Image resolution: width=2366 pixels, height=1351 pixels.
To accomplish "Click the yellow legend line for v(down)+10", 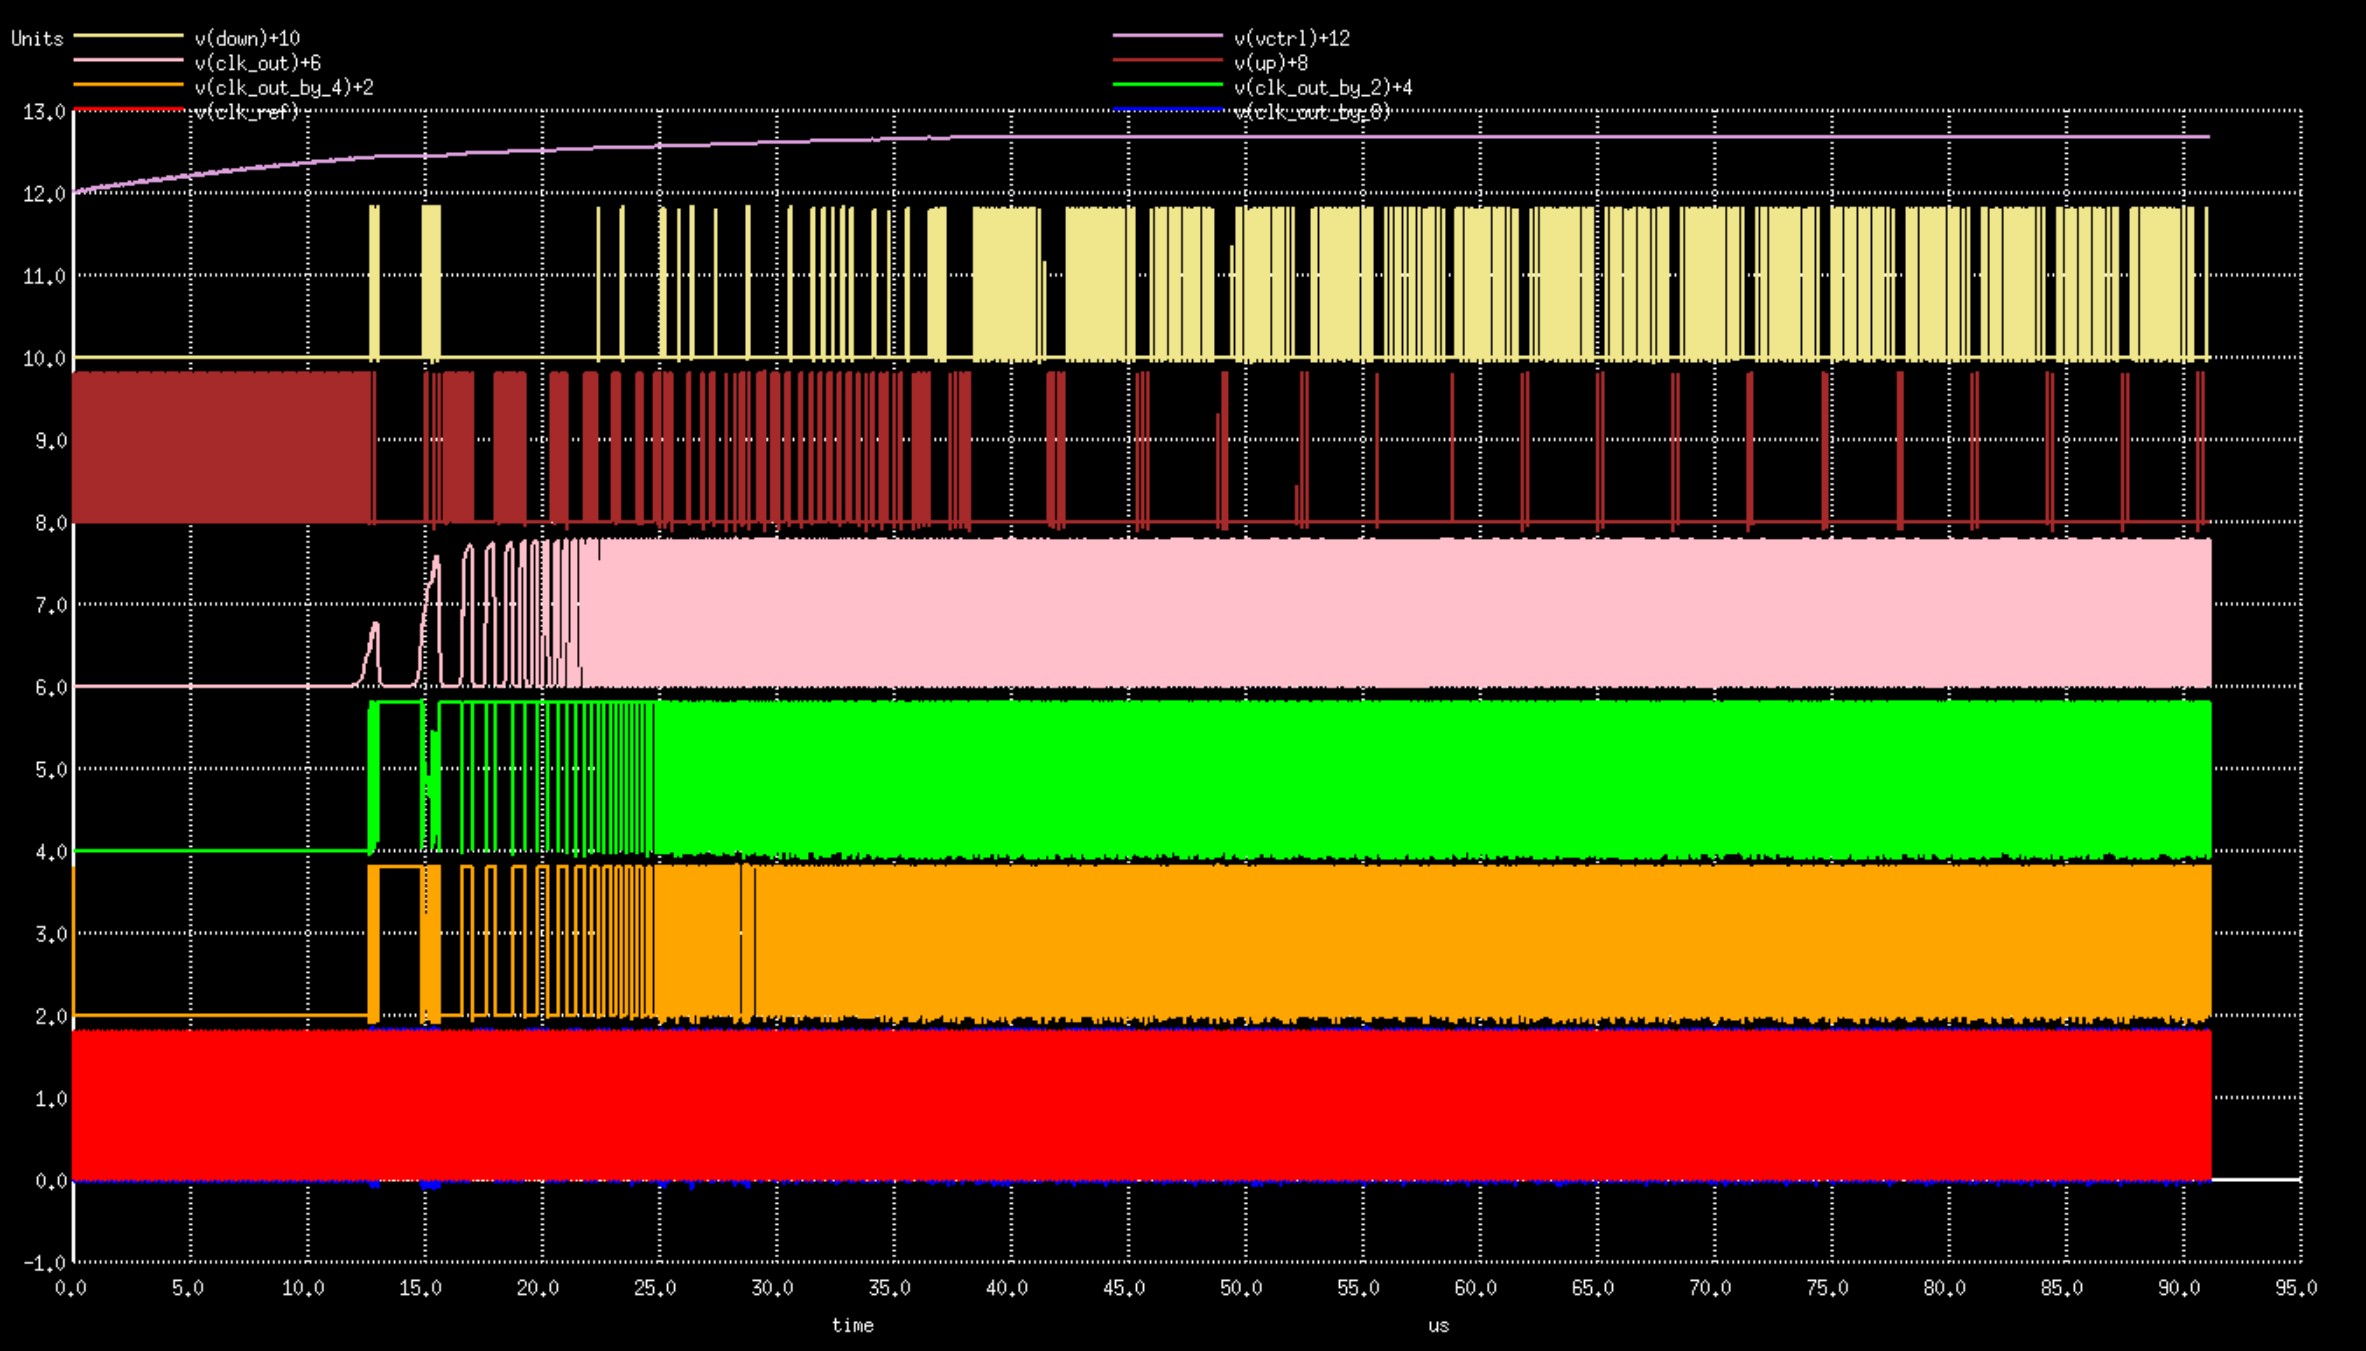I will [128, 36].
